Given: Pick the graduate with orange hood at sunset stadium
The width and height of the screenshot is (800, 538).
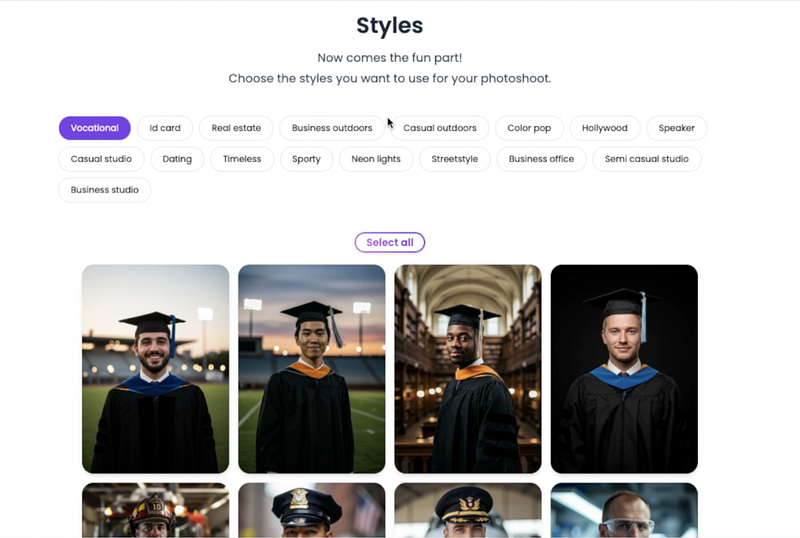Looking at the screenshot, I should pos(312,369).
